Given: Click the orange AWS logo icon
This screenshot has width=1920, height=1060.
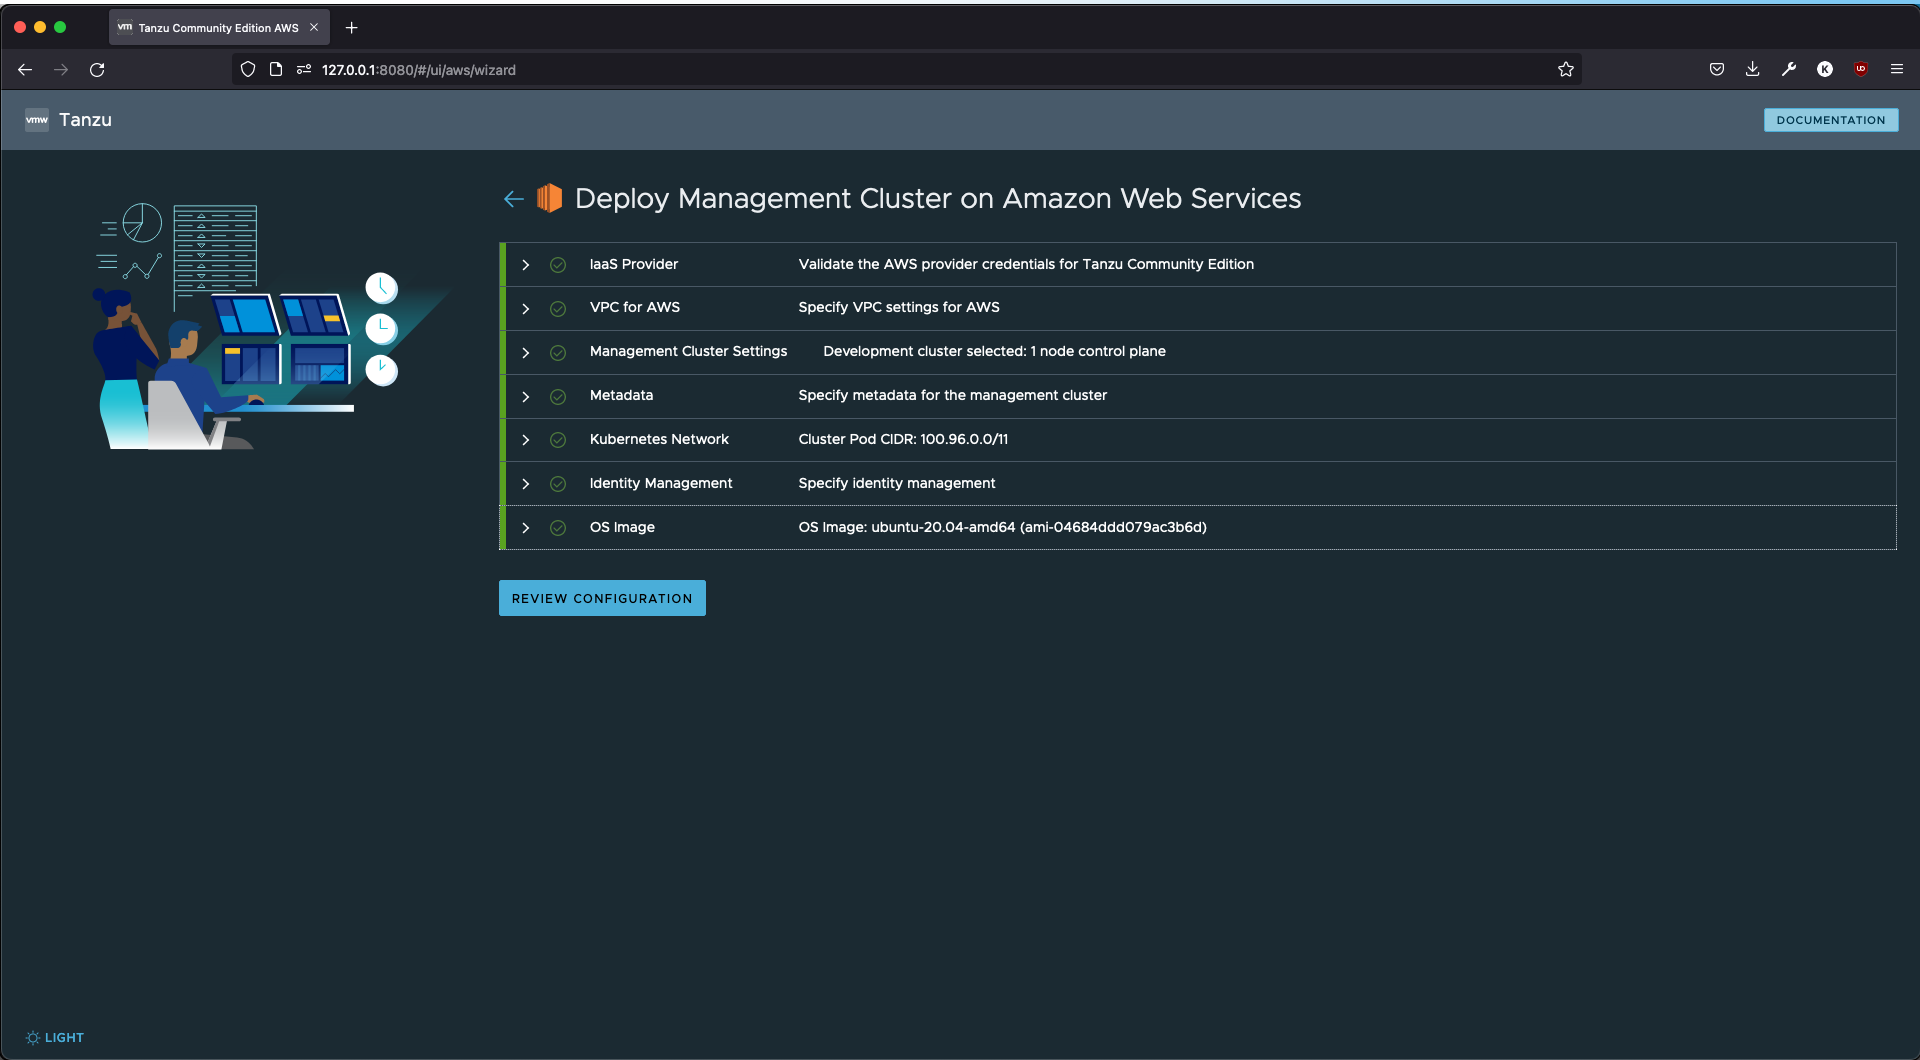Looking at the screenshot, I should [549, 198].
